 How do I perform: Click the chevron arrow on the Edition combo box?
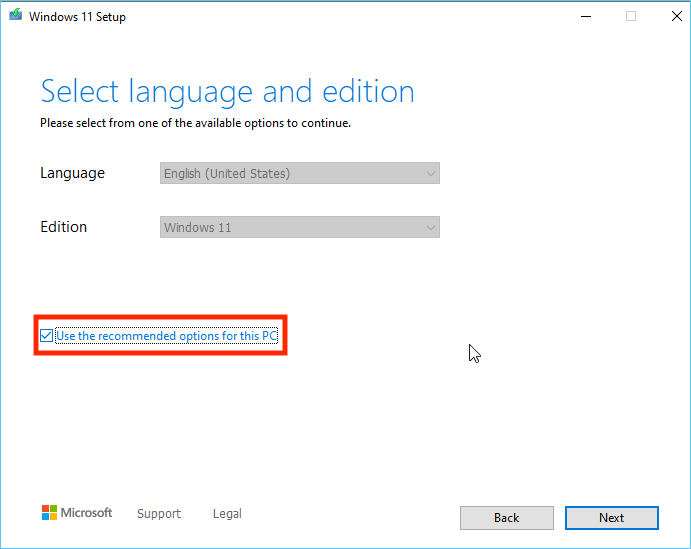(x=430, y=227)
